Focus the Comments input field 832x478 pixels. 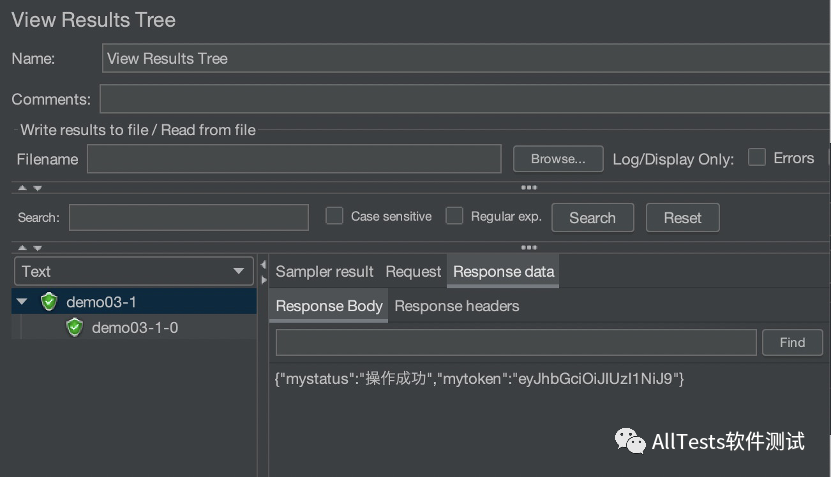[465, 99]
